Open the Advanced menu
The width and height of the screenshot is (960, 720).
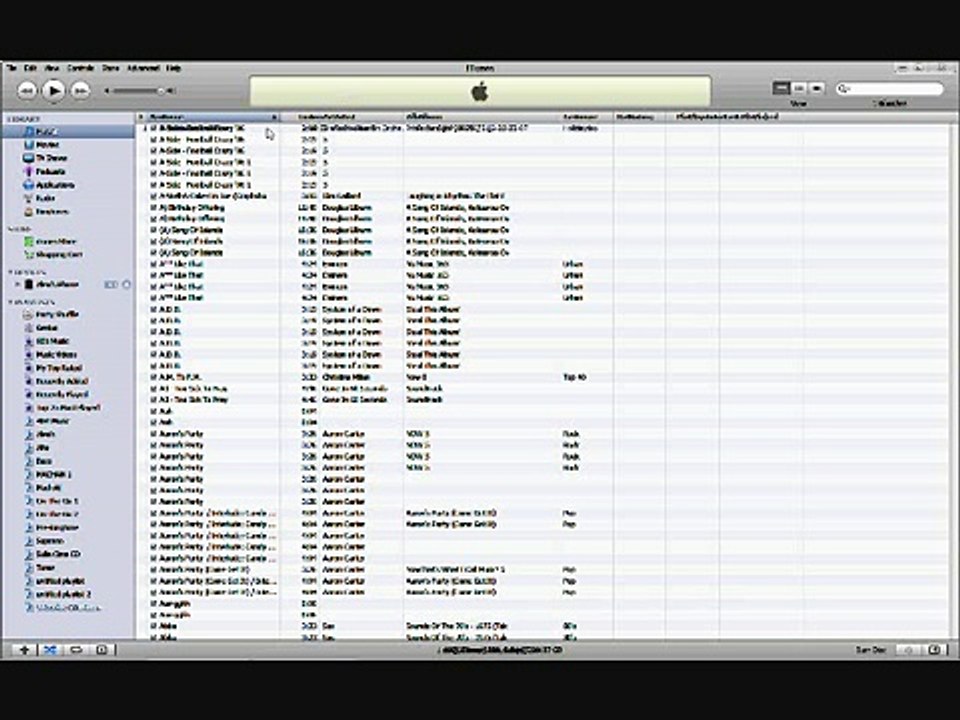[143, 68]
